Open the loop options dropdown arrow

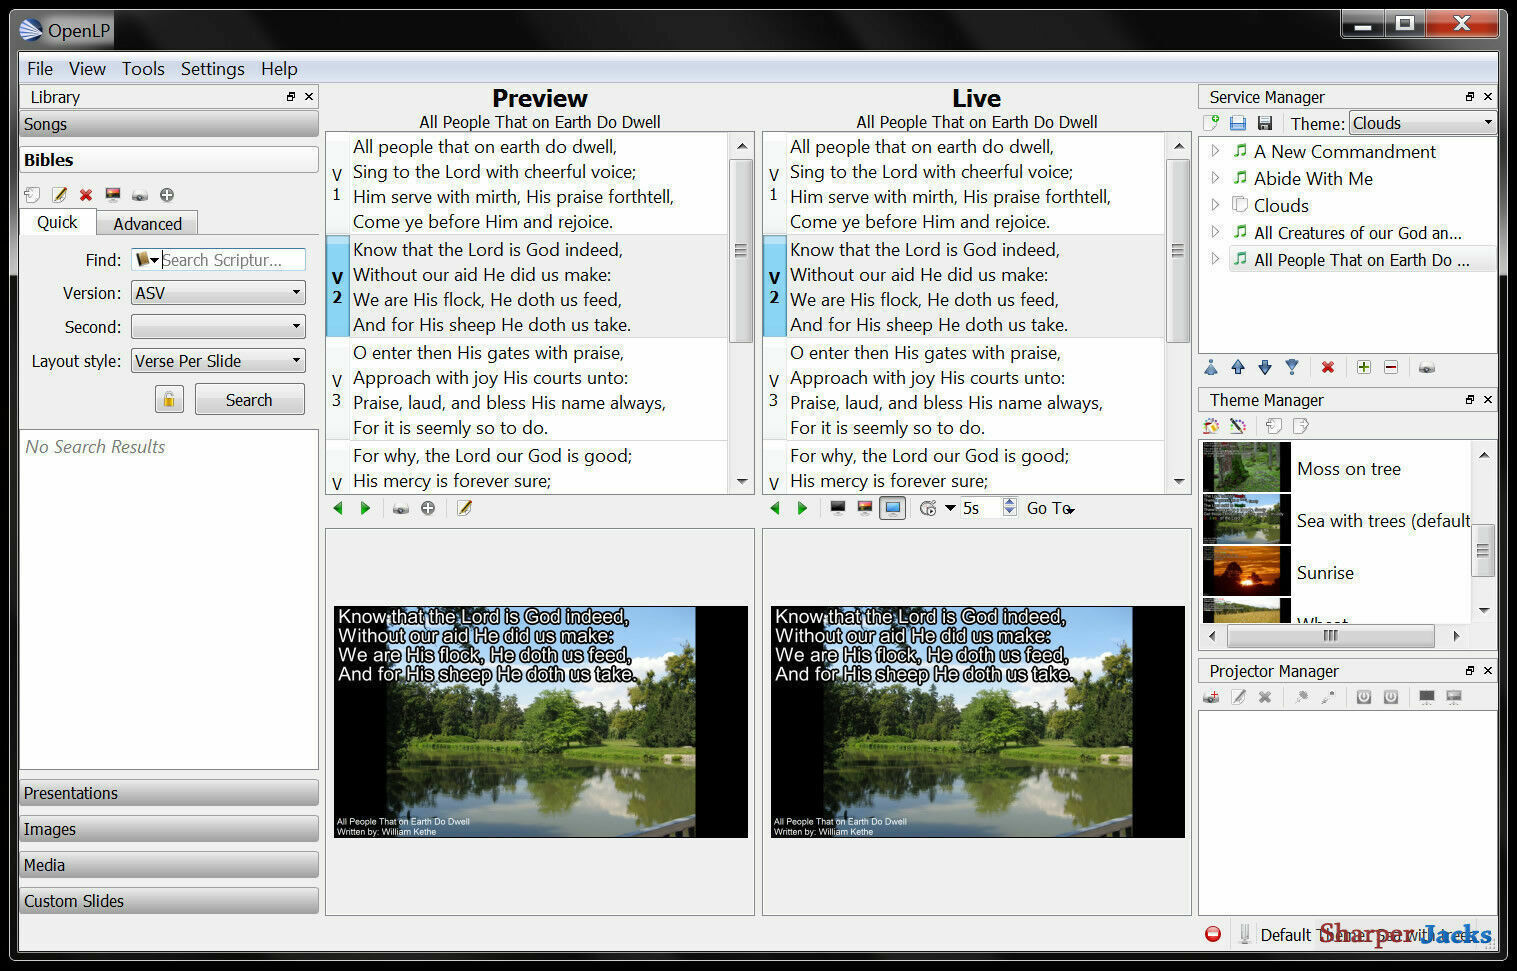pos(950,508)
